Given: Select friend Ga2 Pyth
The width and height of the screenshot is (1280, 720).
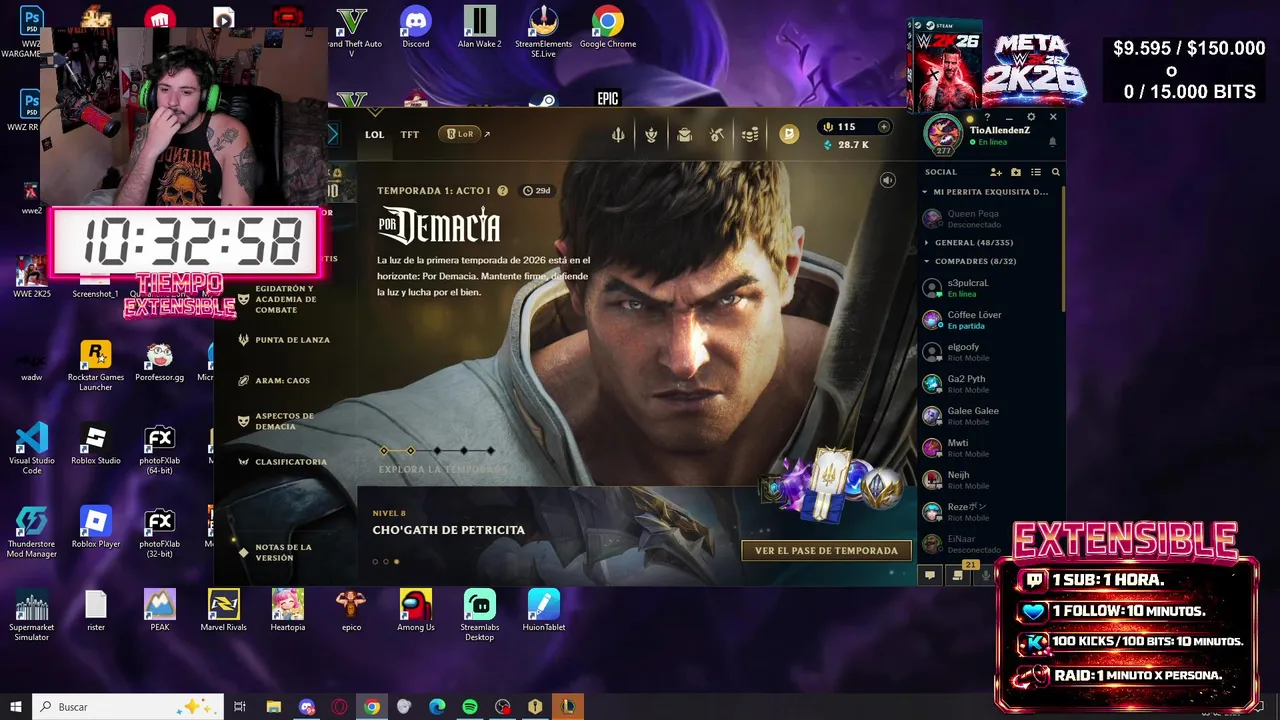Looking at the screenshot, I should coord(990,384).
